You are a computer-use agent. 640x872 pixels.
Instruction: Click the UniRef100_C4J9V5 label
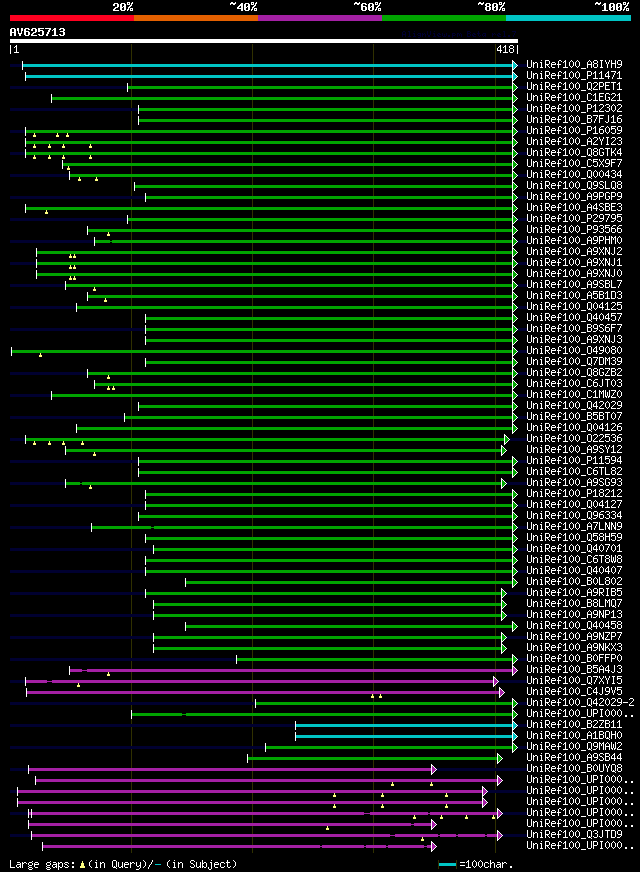[574, 692]
